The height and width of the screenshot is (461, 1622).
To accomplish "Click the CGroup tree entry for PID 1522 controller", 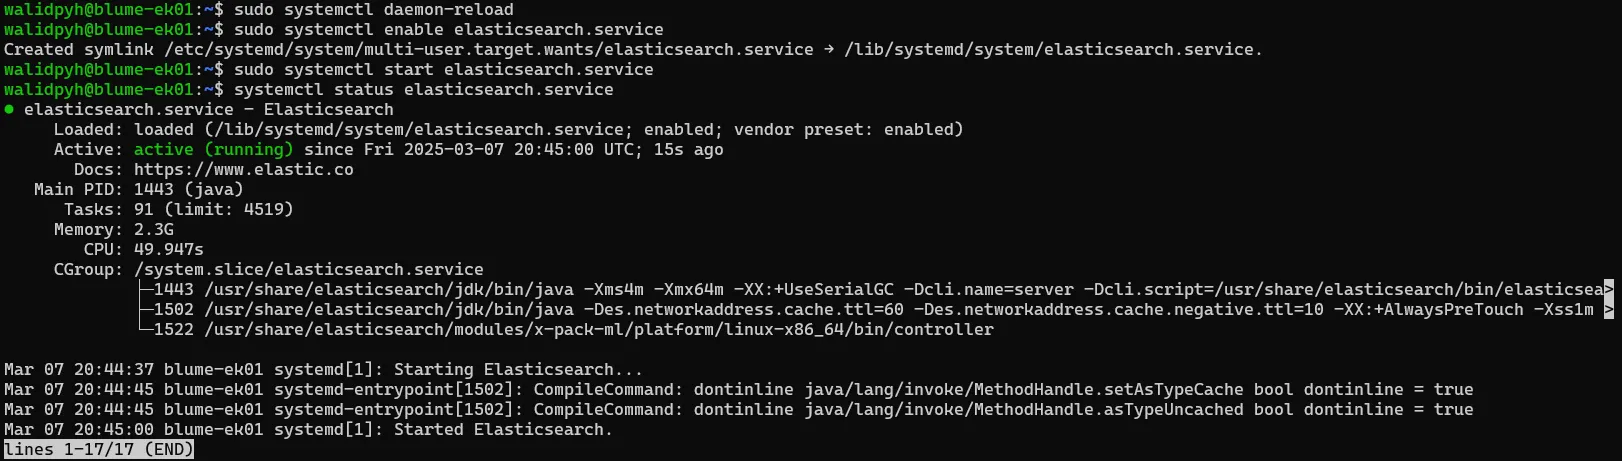I will click(573, 329).
